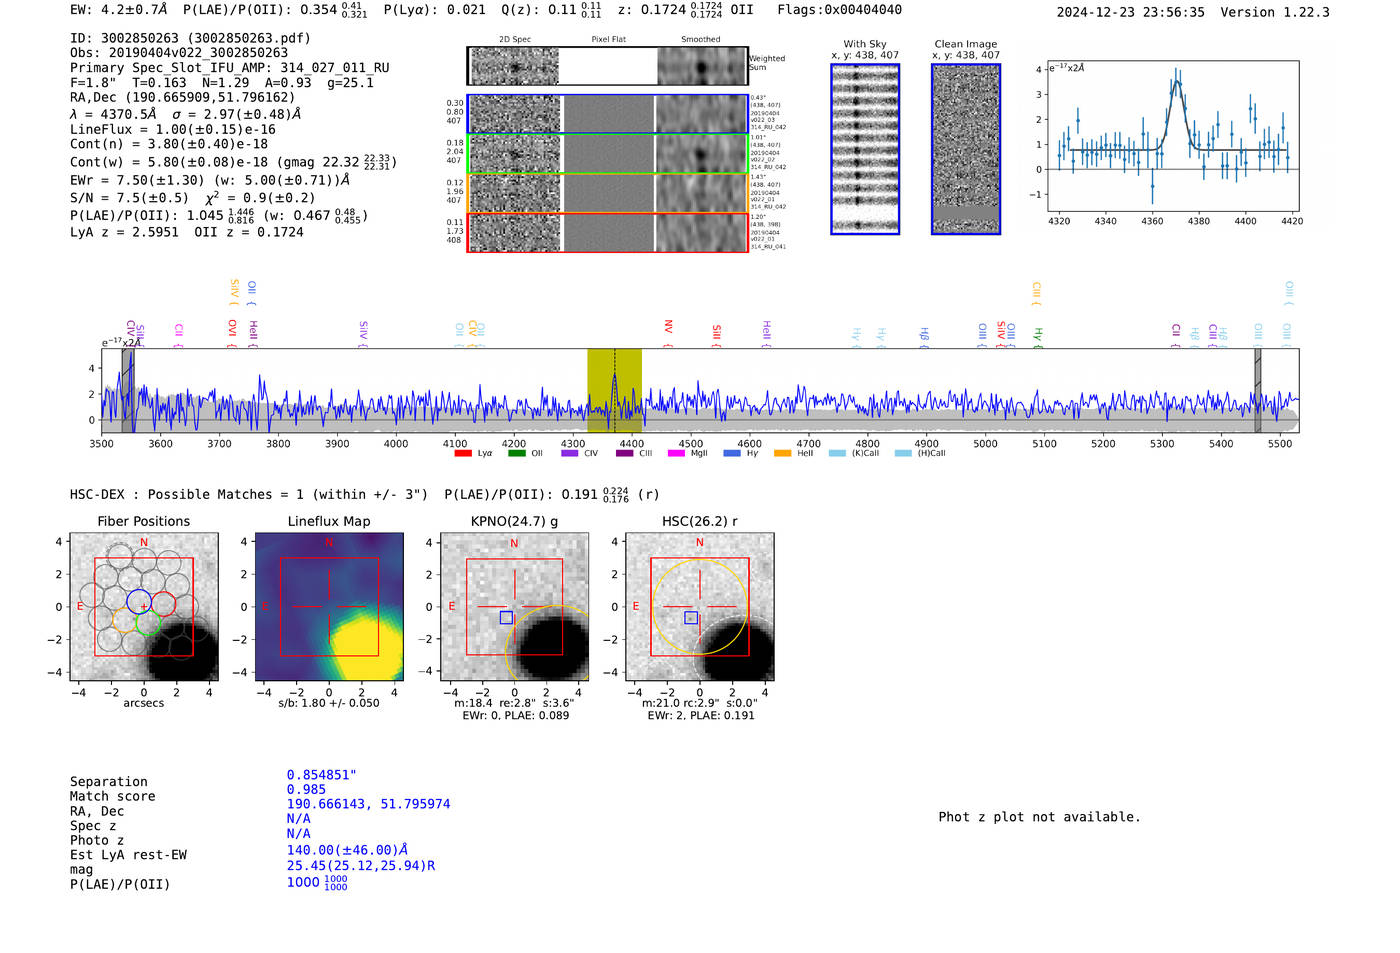
Task: Click the blue-framed Pixel Flat cutout
Action: [x=608, y=114]
